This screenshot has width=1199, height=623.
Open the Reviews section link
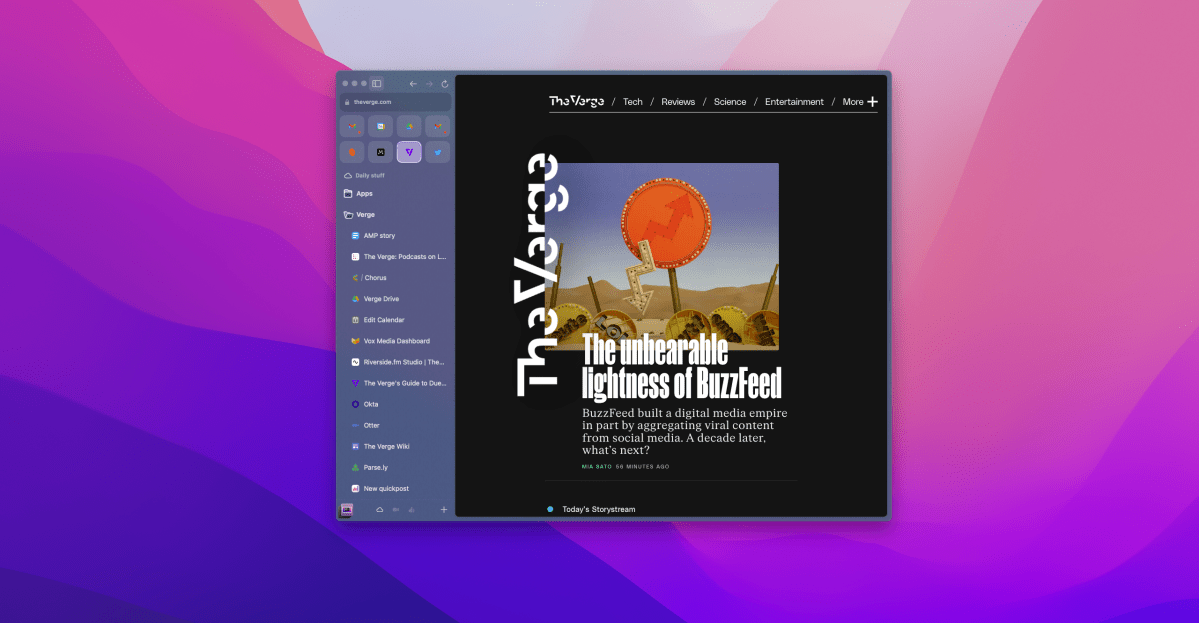point(678,102)
